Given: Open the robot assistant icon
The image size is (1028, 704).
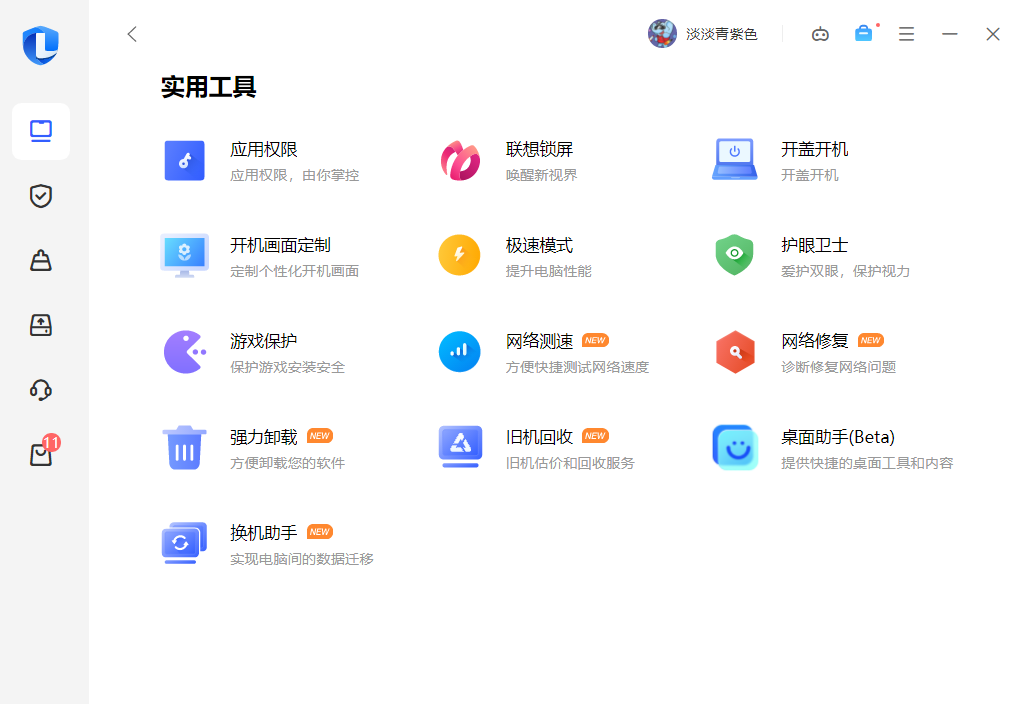Looking at the screenshot, I should point(820,34).
